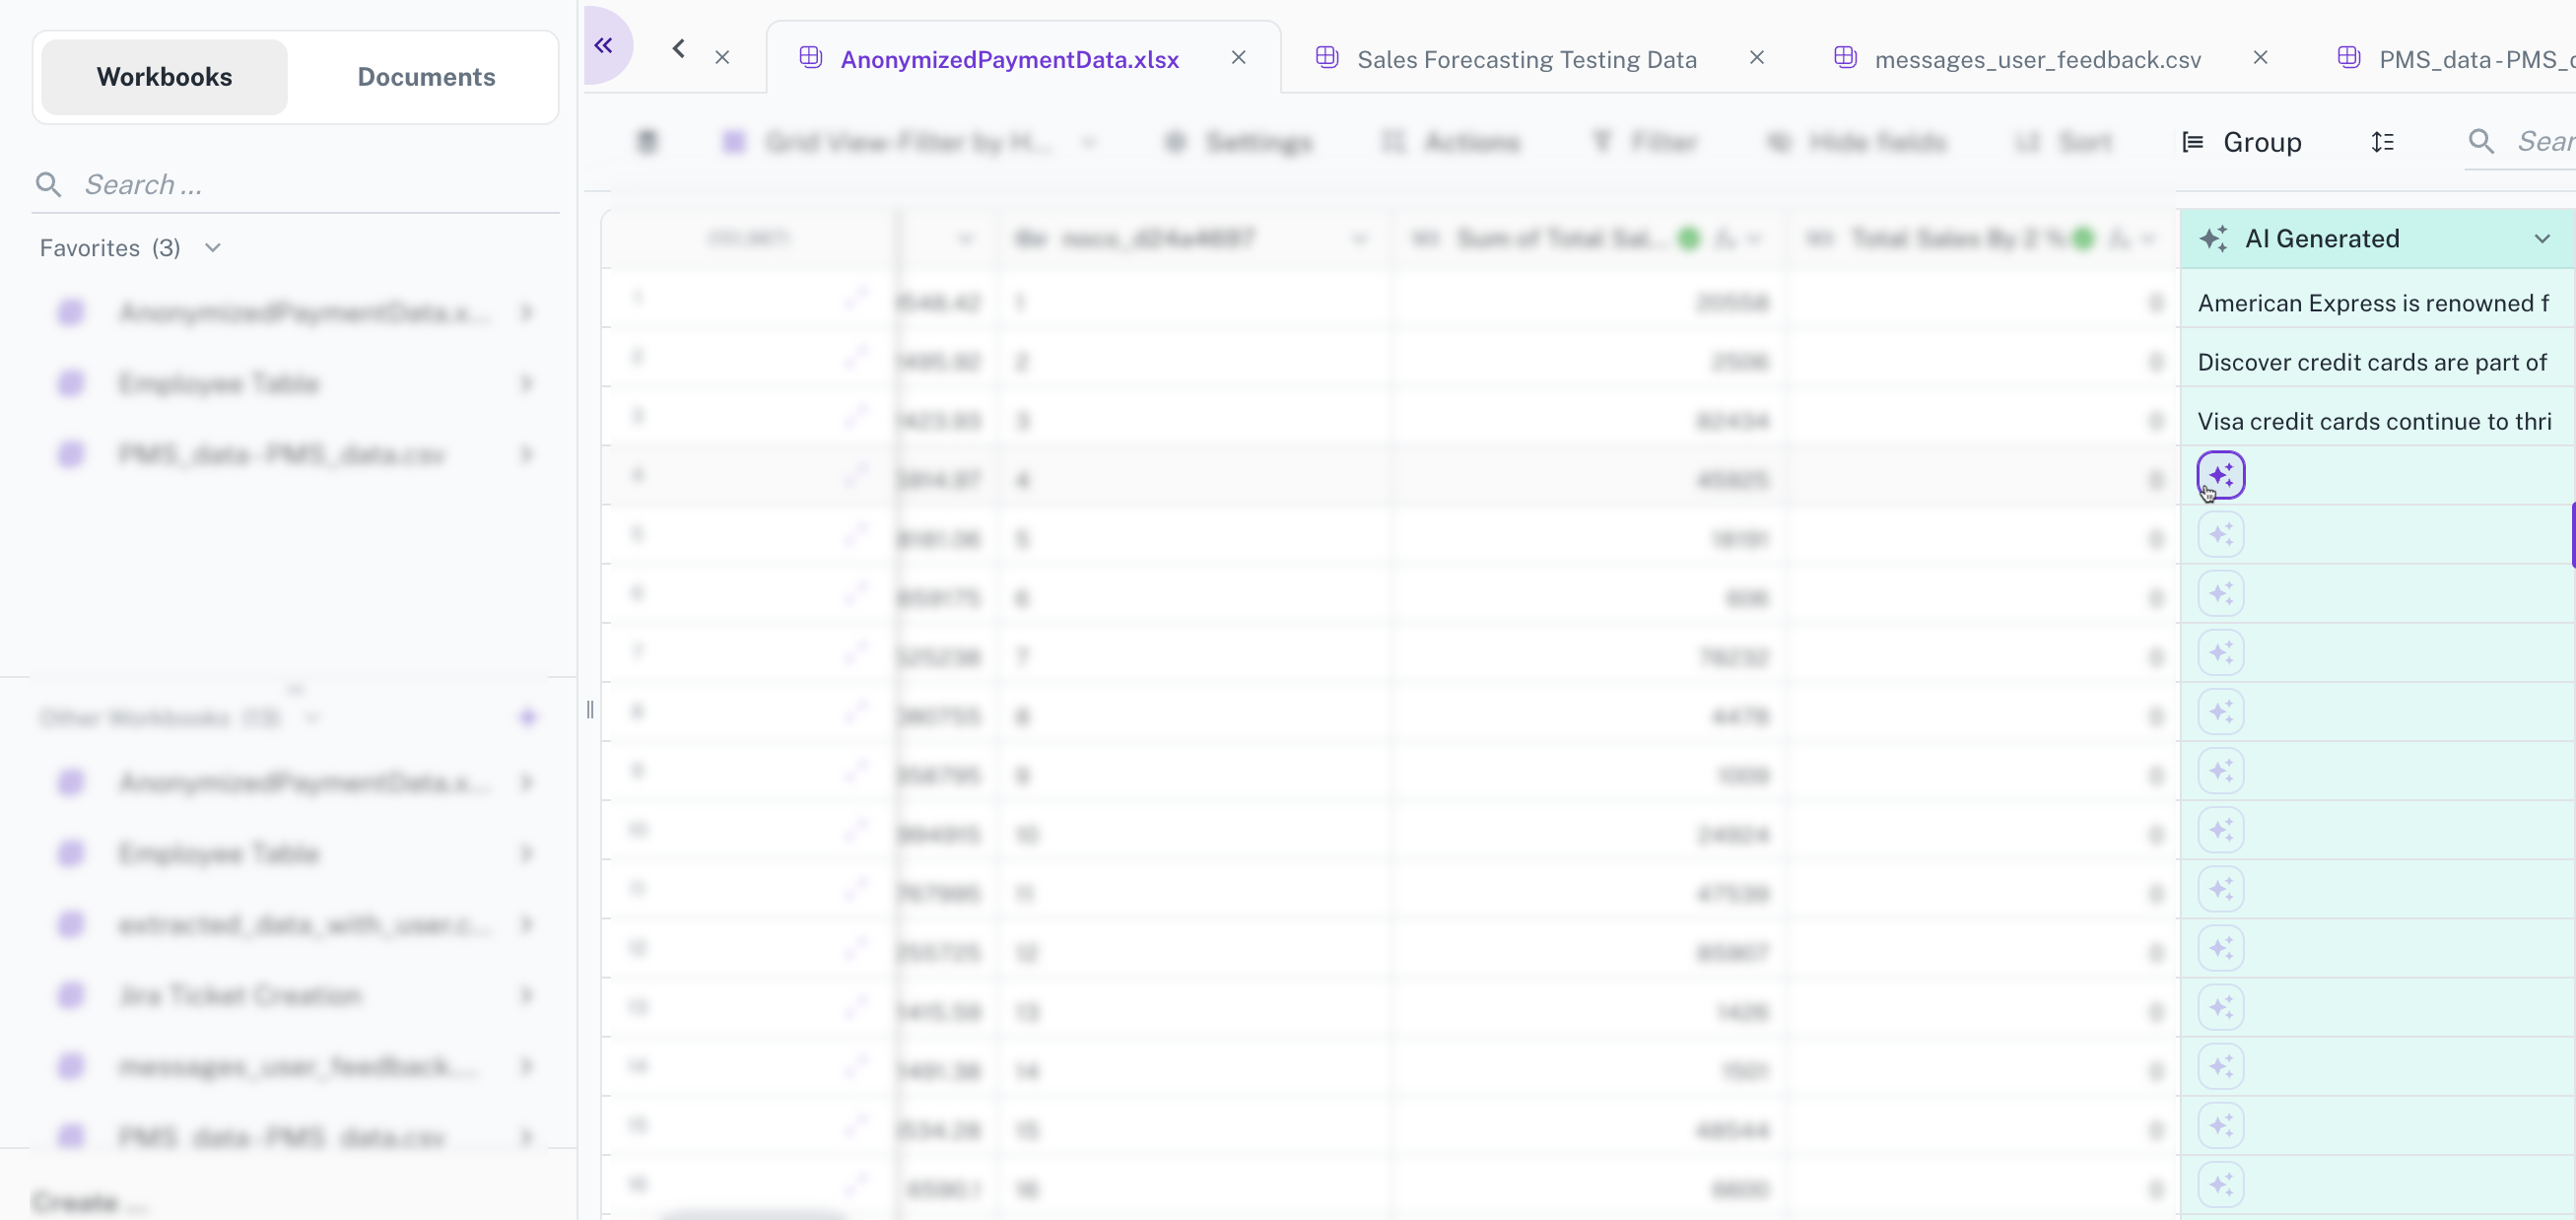The width and height of the screenshot is (2576, 1220).
Task: Close the Sales Forecasting Testing Data tab
Action: (1757, 57)
